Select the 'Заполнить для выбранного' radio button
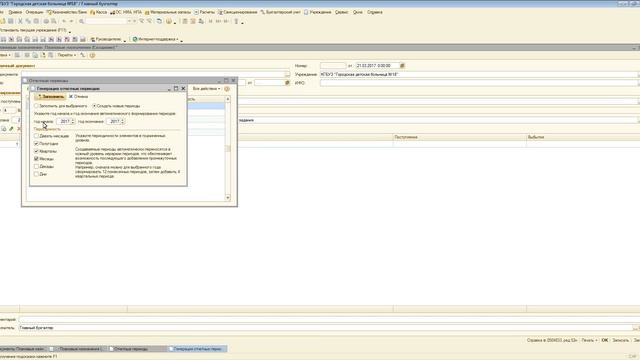 36,106
